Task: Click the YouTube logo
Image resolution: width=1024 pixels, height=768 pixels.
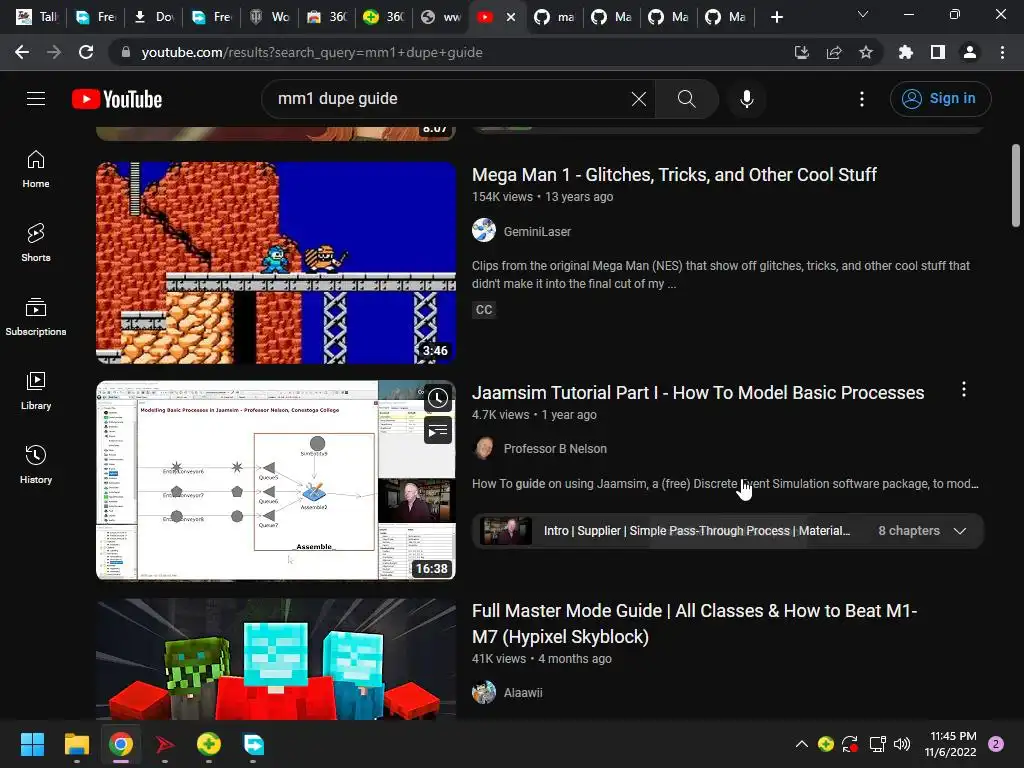Action: 117,99
